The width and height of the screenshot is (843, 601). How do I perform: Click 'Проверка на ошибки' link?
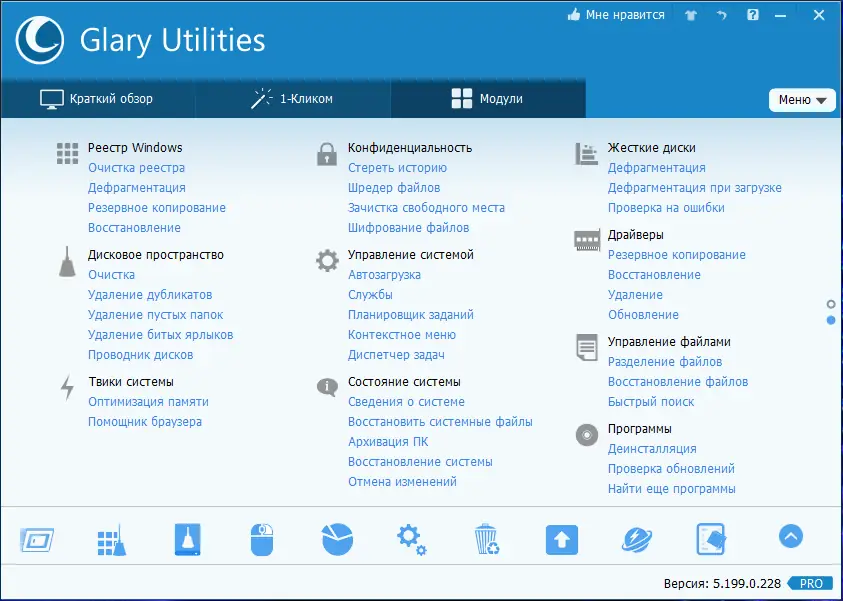[x=666, y=208]
